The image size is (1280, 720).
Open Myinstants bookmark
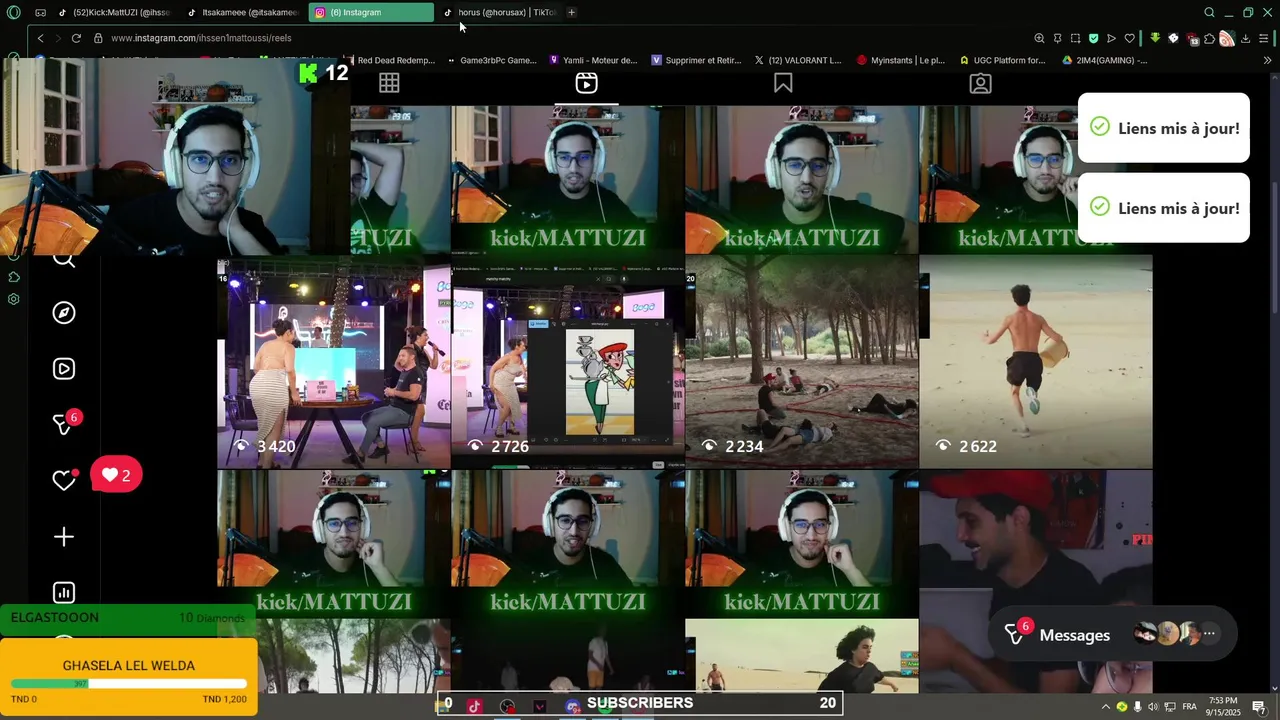[900, 60]
